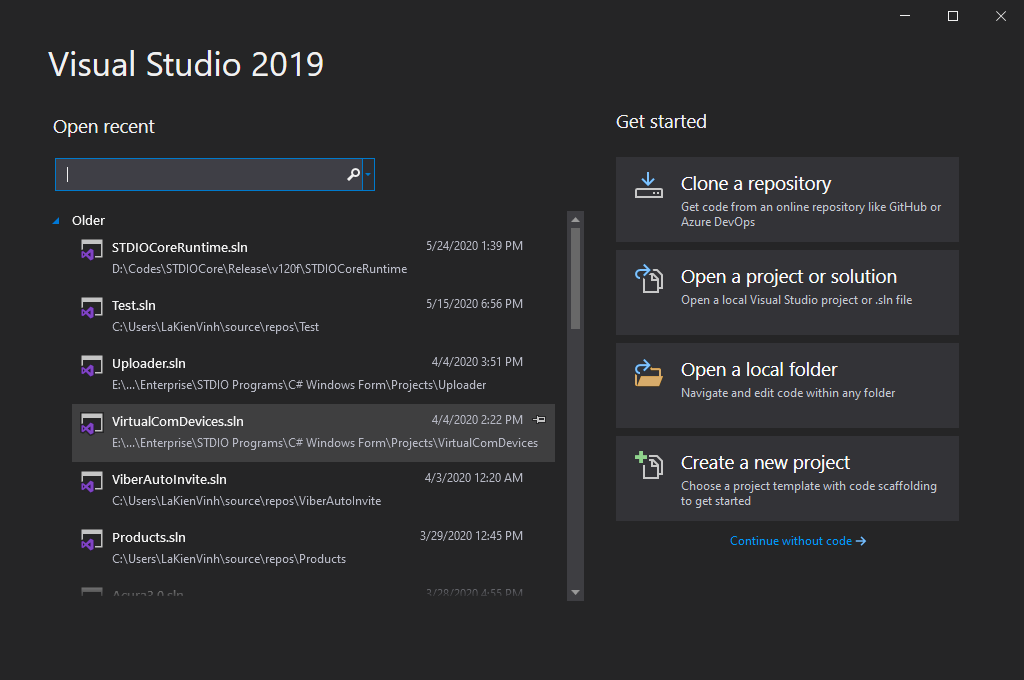Image resolution: width=1024 pixels, height=680 pixels.
Task: Click the Create a new project plus icon
Action: (648, 465)
